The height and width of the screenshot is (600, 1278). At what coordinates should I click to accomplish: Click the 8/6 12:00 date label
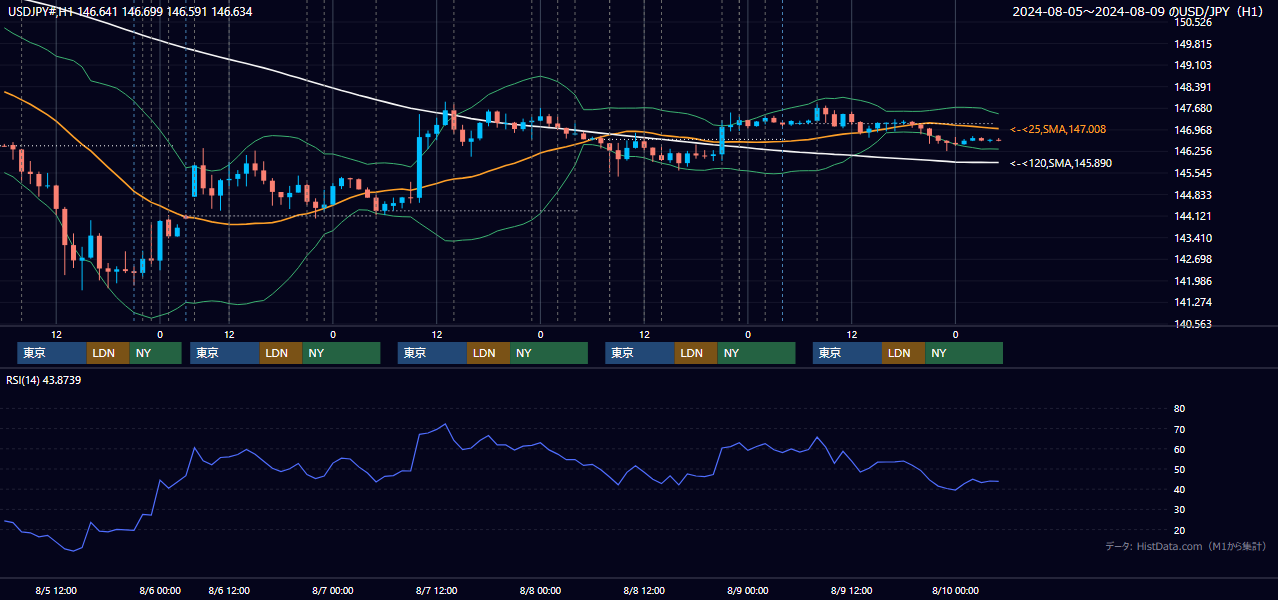point(229,590)
